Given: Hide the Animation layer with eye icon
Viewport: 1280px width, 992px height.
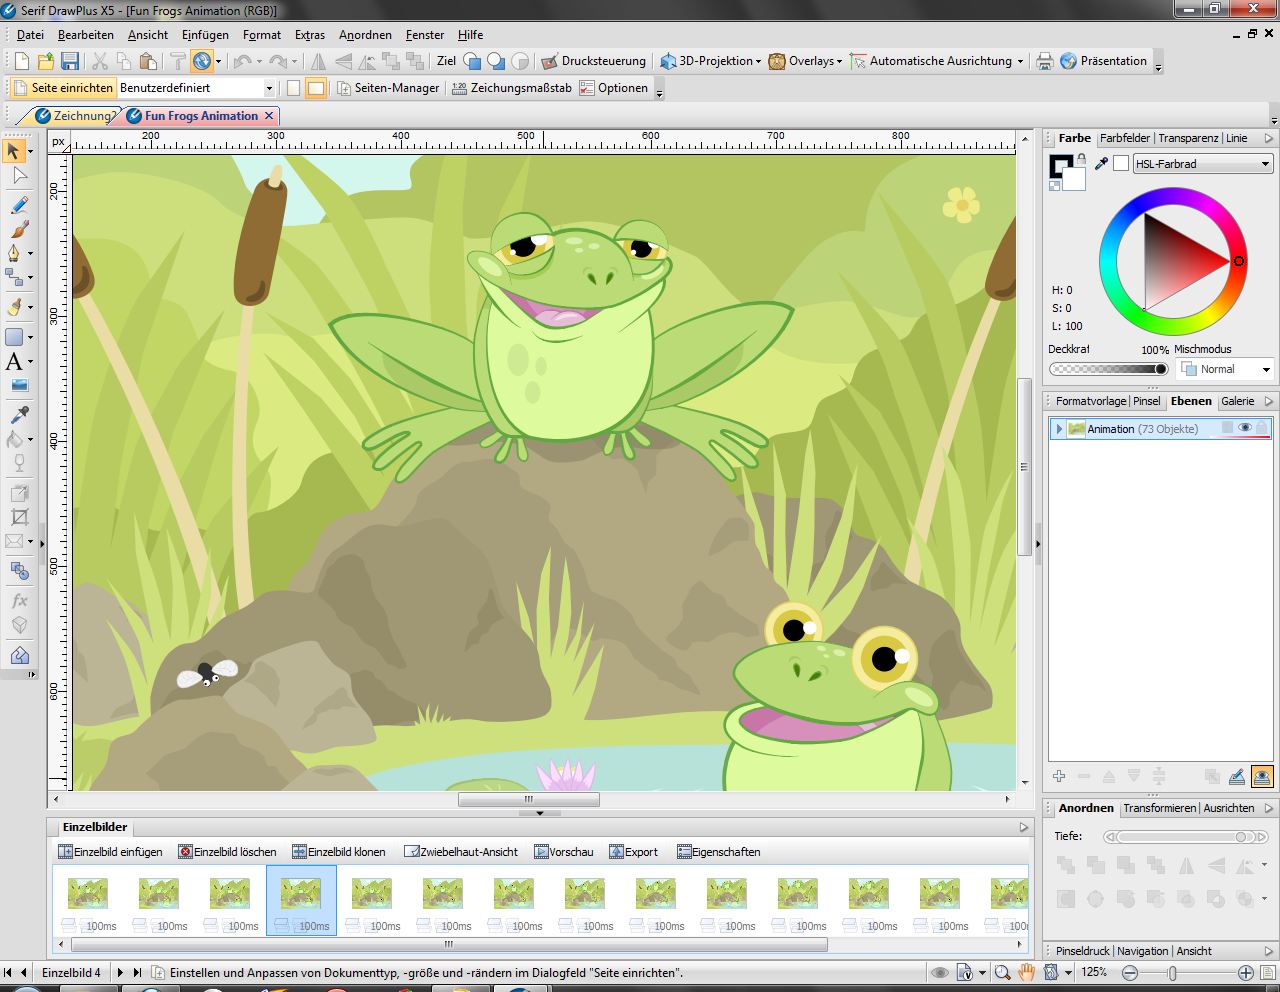Looking at the screenshot, I should click(1244, 428).
